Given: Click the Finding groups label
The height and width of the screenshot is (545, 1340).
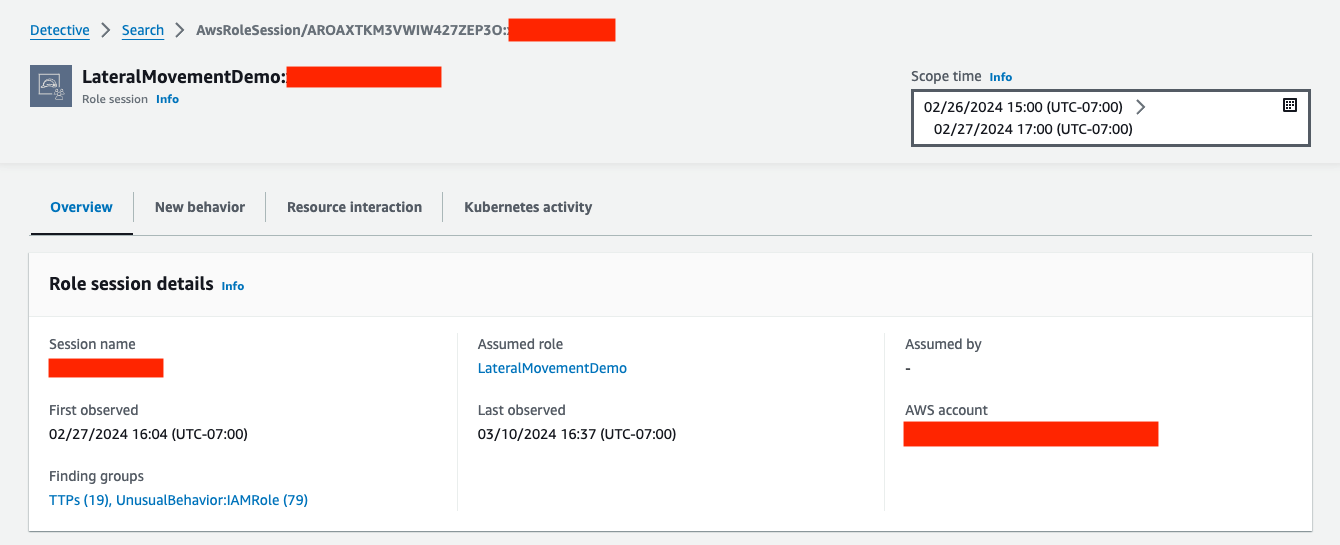Looking at the screenshot, I should click(x=96, y=476).
